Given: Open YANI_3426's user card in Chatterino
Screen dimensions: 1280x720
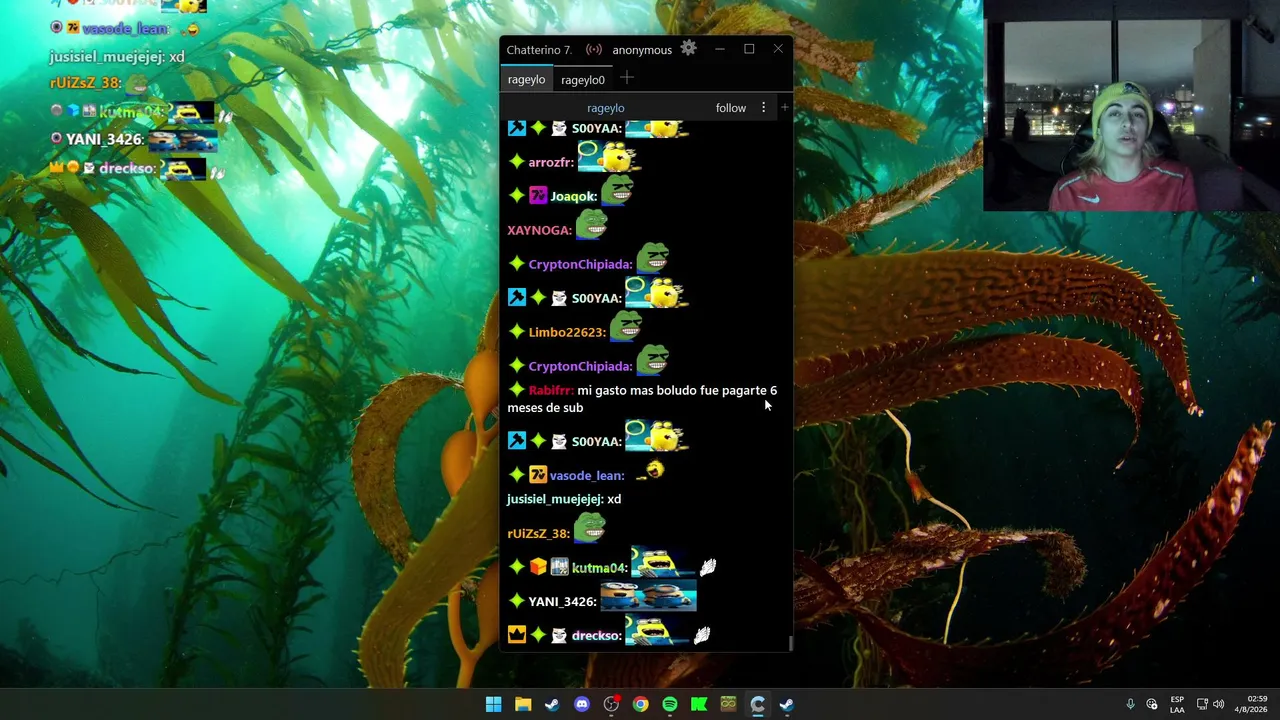Looking at the screenshot, I should coord(563,602).
